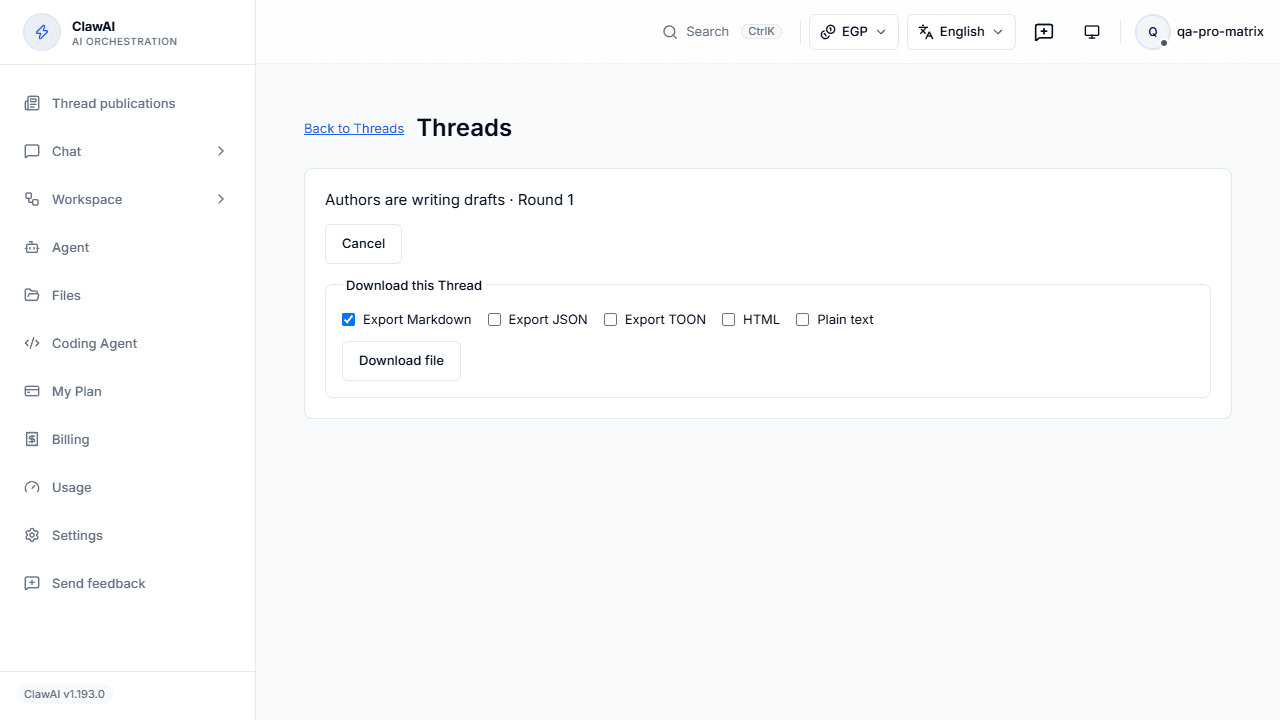
Task: Expand the Workspace submenu chevron
Action: [x=221, y=199]
